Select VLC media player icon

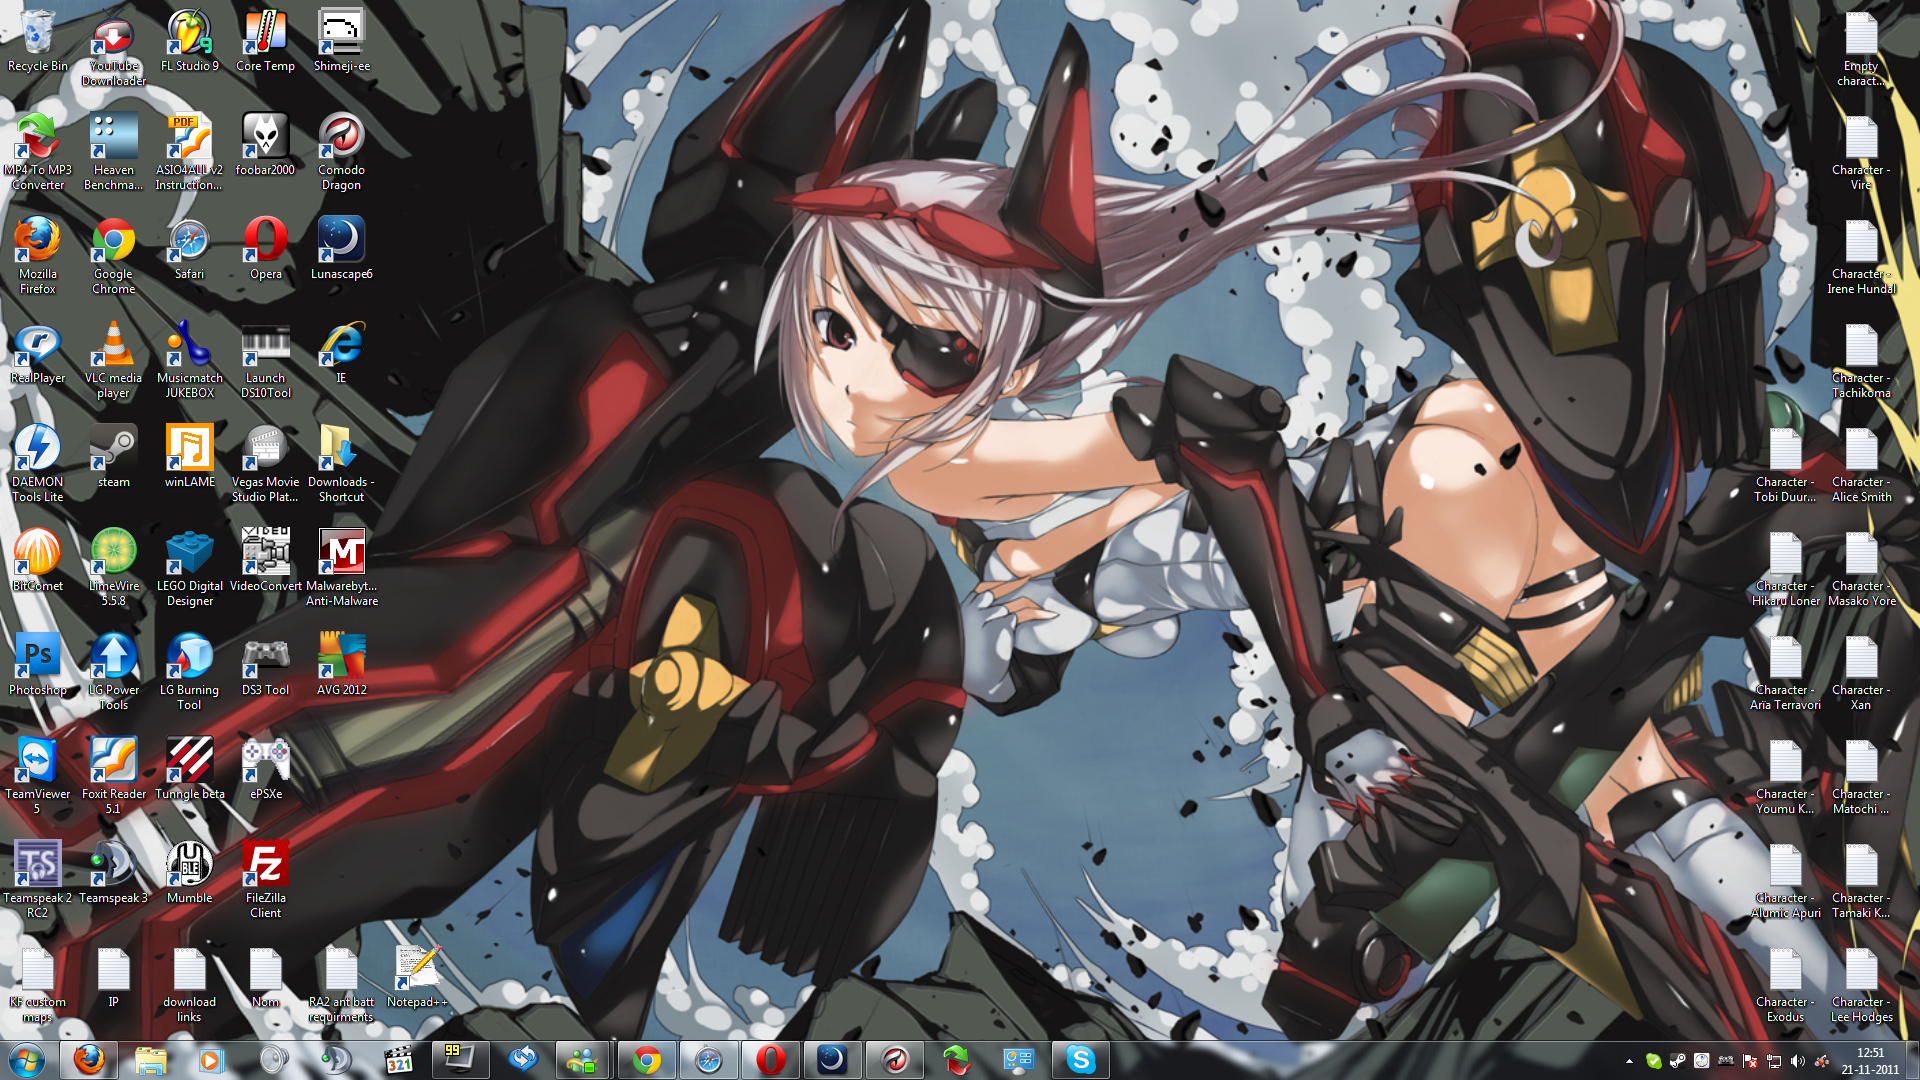(114, 360)
